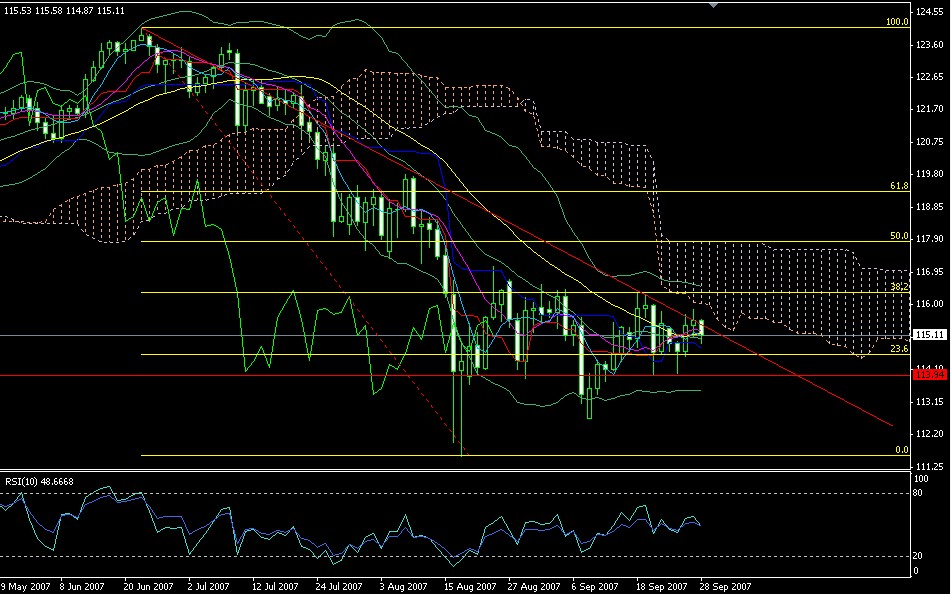Screen dimensions: 952x594
Task: Click the OHLC readout '115.53 115.58 114.87 115.11'
Action: point(64,10)
